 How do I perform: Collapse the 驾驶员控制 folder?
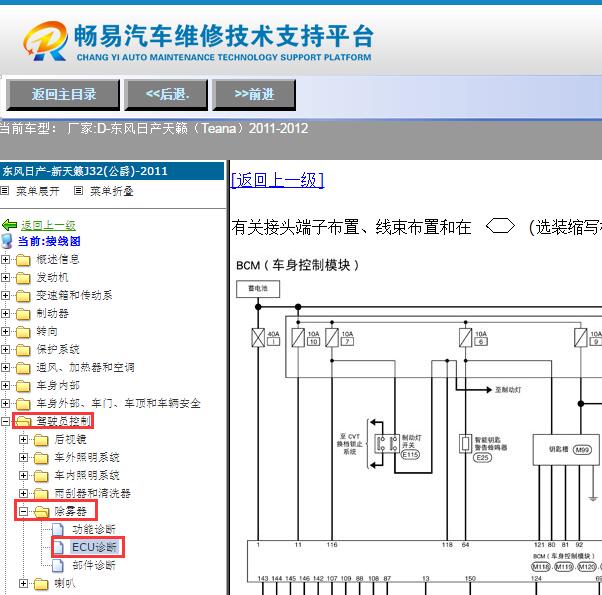(5, 421)
